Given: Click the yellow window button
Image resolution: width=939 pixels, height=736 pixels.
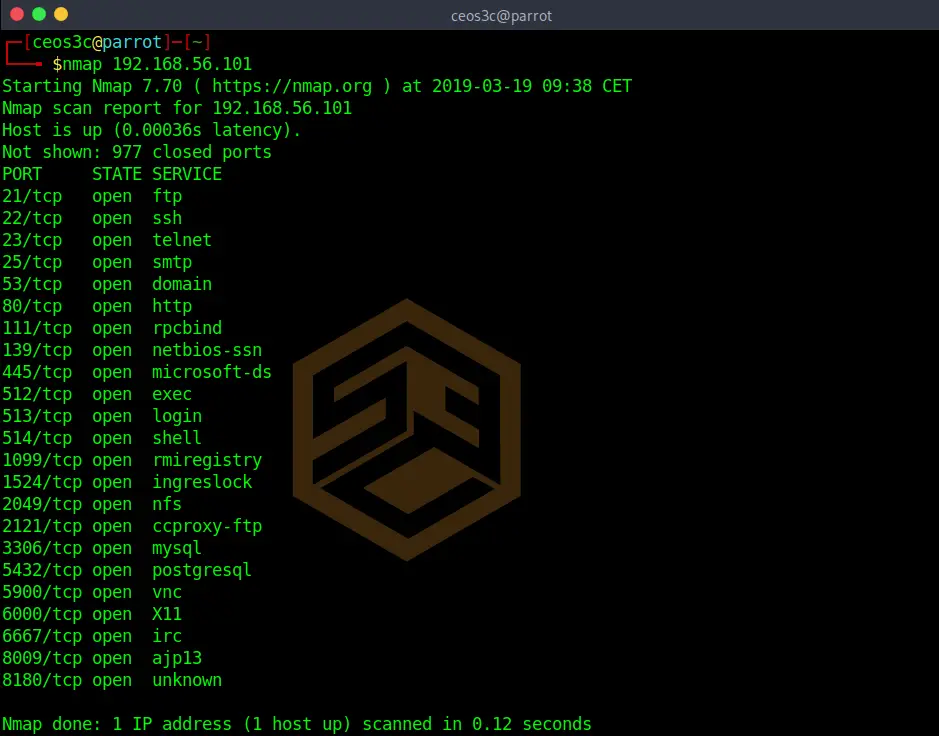Looking at the screenshot, I should click(x=61, y=14).
